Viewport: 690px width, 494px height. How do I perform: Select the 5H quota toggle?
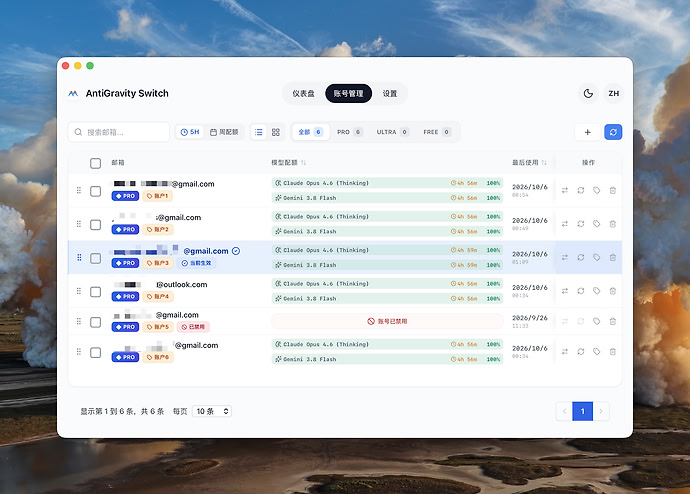tap(190, 132)
